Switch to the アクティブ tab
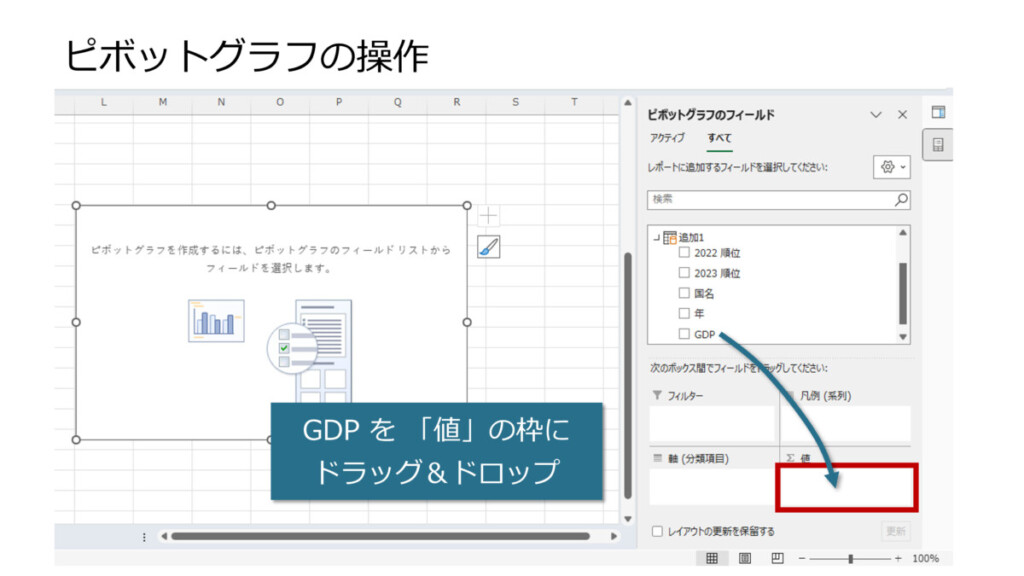This screenshot has height=576, width=1024. (x=667, y=138)
